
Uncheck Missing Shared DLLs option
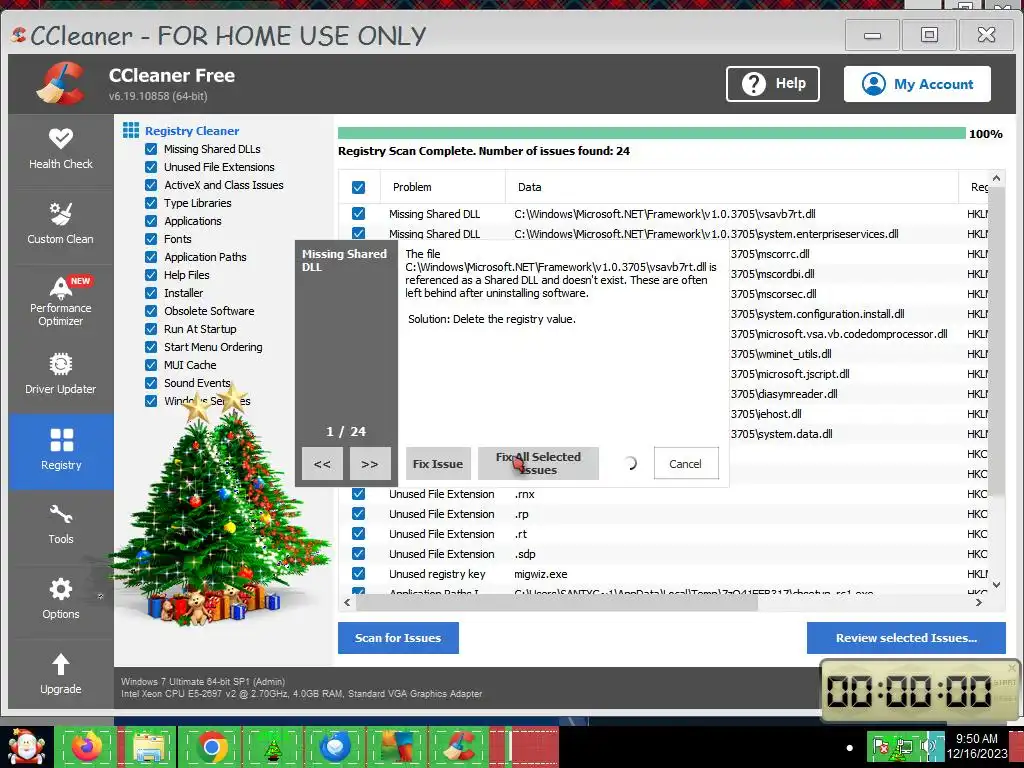tap(151, 149)
